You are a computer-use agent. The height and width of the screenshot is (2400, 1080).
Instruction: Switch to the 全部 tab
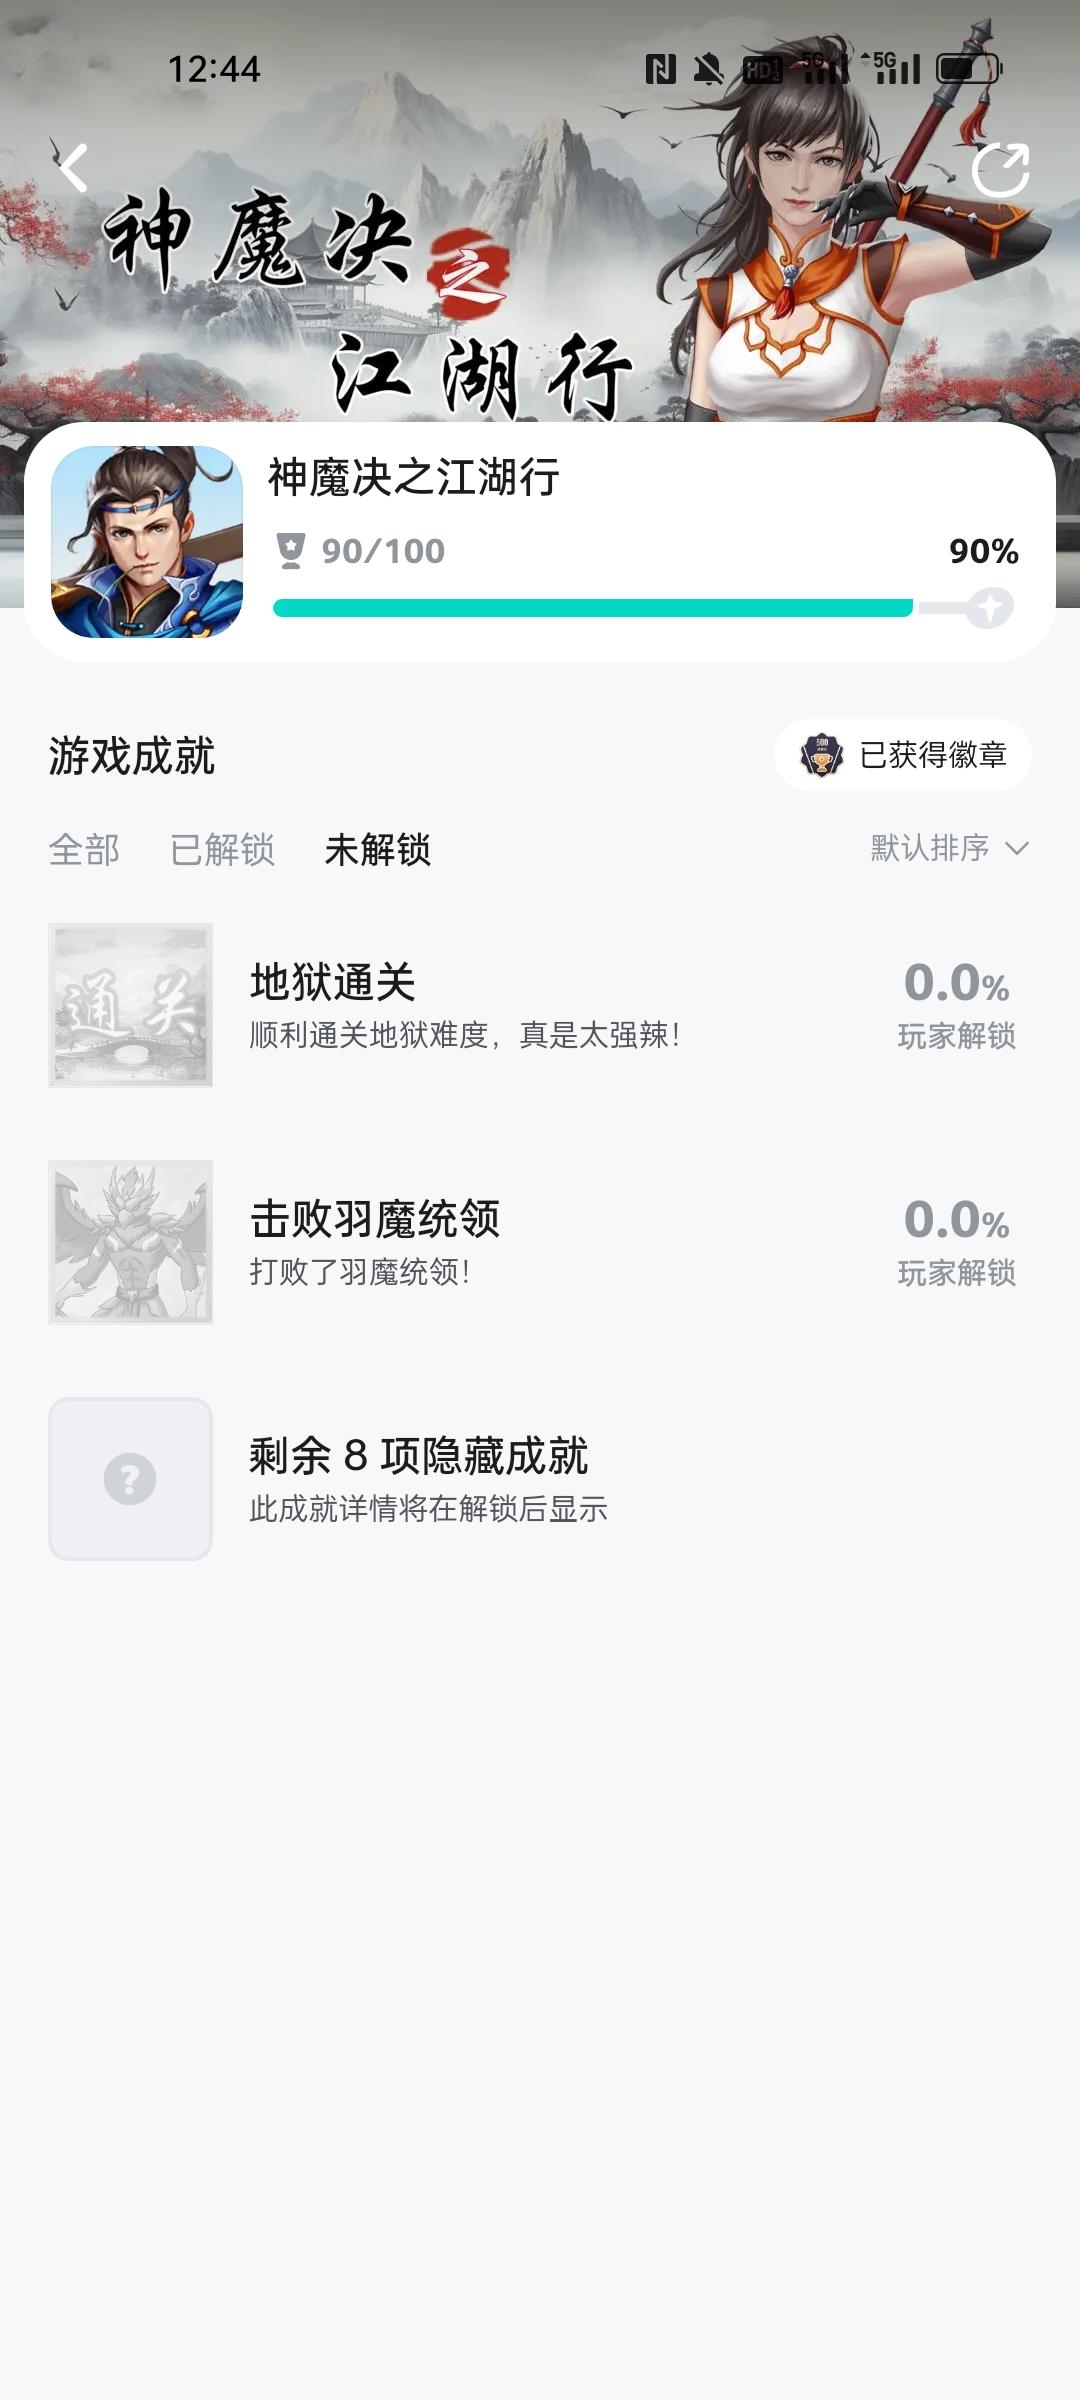[x=84, y=850]
